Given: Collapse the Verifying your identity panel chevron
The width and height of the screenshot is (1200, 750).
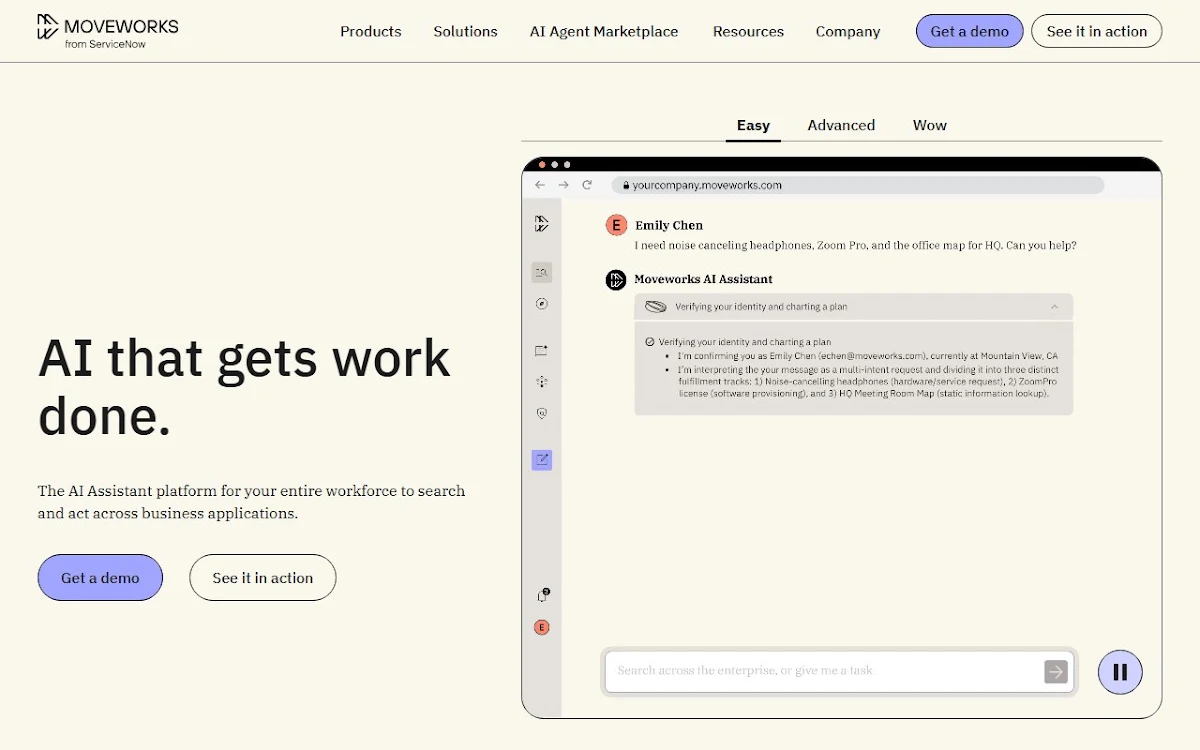Looking at the screenshot, I should pos(1054,307).
